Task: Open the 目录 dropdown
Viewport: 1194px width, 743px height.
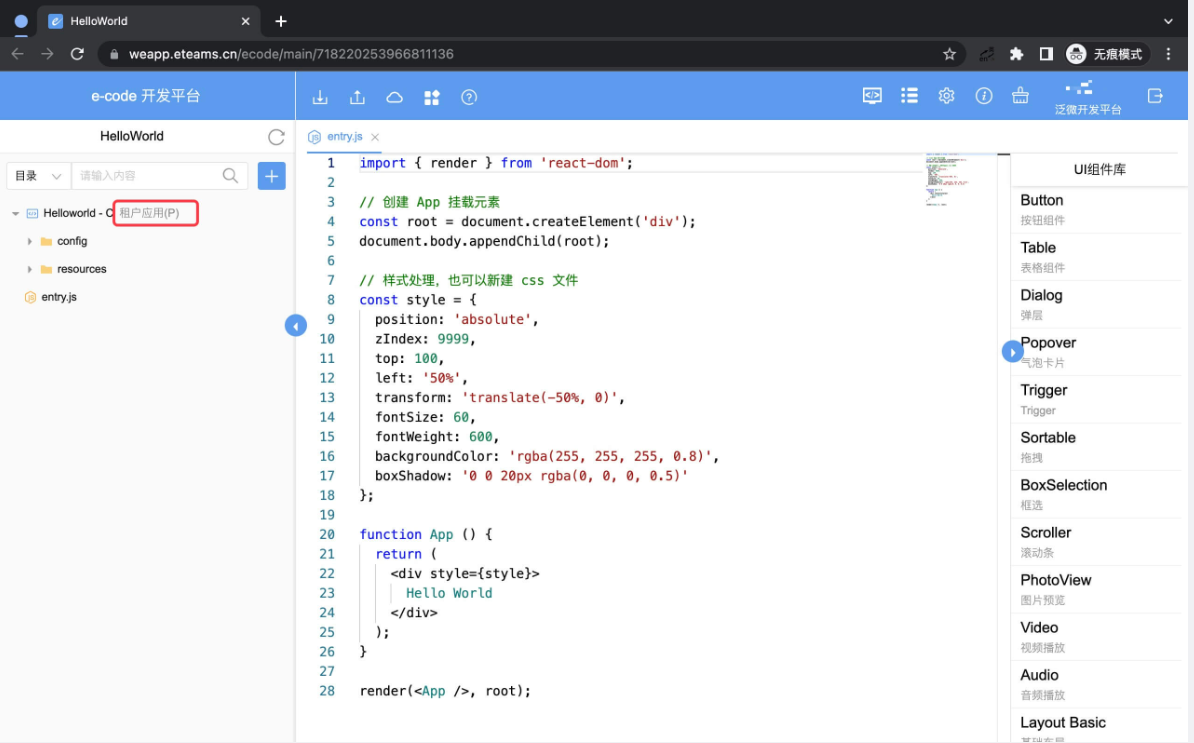Action: [38, 176]
